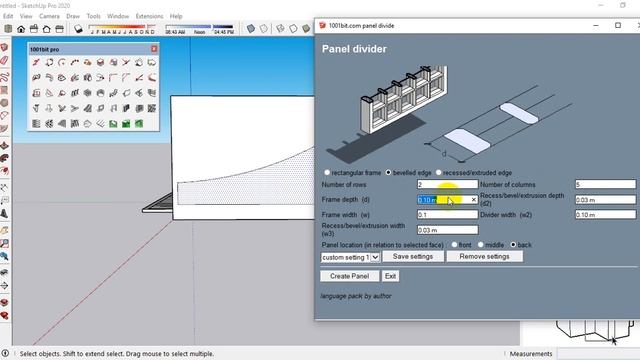Click the leftmost green icon in 1001bit pro
The image size is (640, 360).
click(113, 123)
